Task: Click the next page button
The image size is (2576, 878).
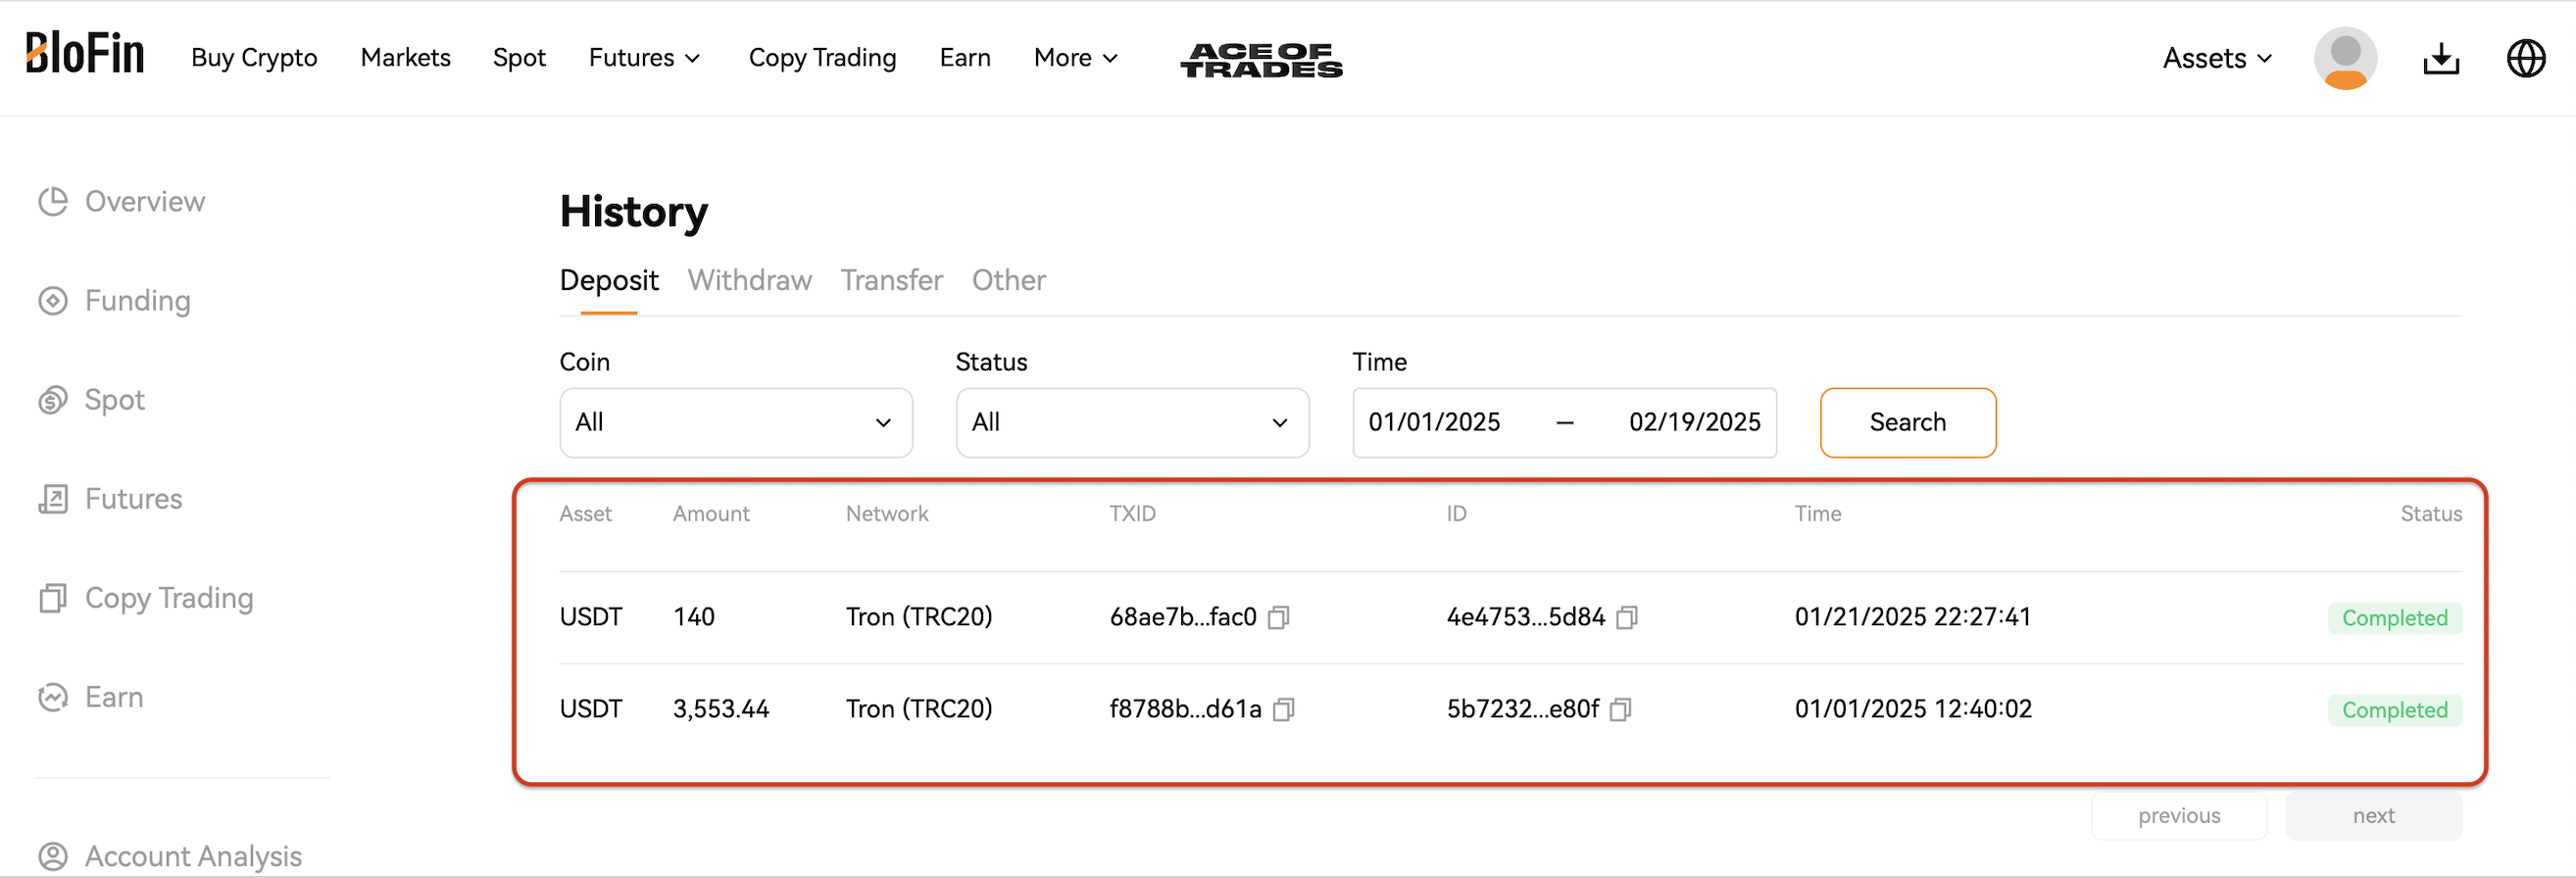Action: pos(2373,816)
